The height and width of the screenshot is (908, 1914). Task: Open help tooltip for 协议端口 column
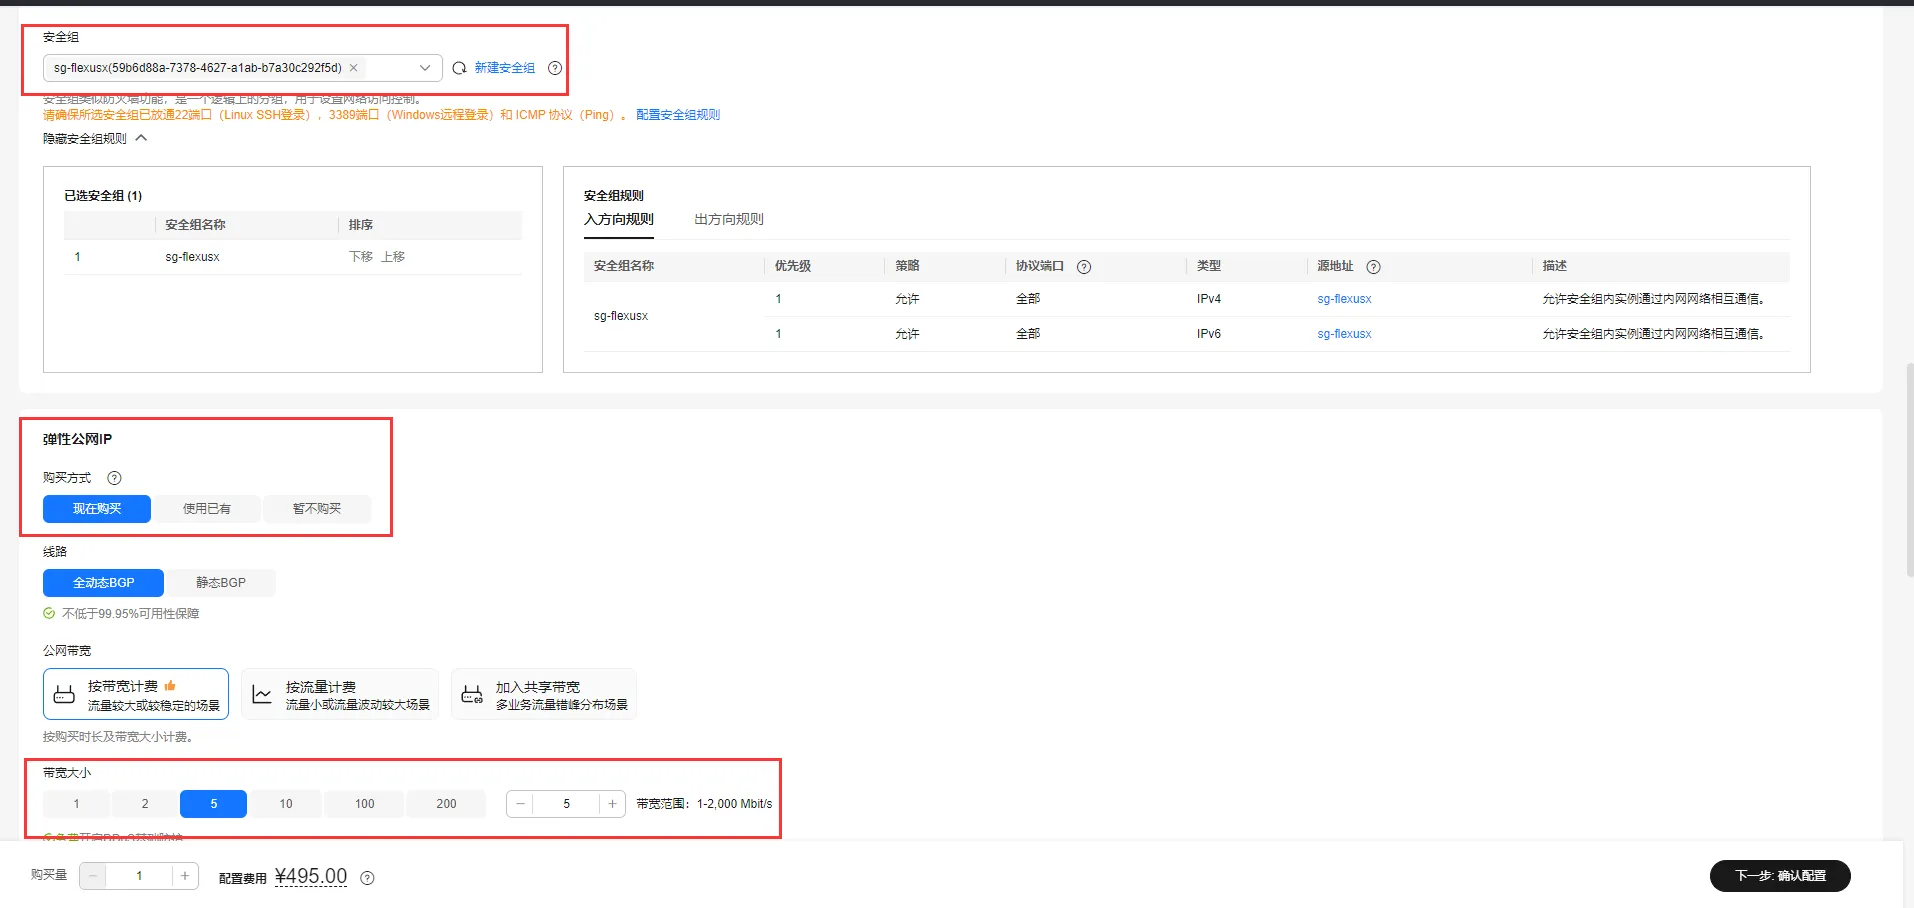(1084, 267)
